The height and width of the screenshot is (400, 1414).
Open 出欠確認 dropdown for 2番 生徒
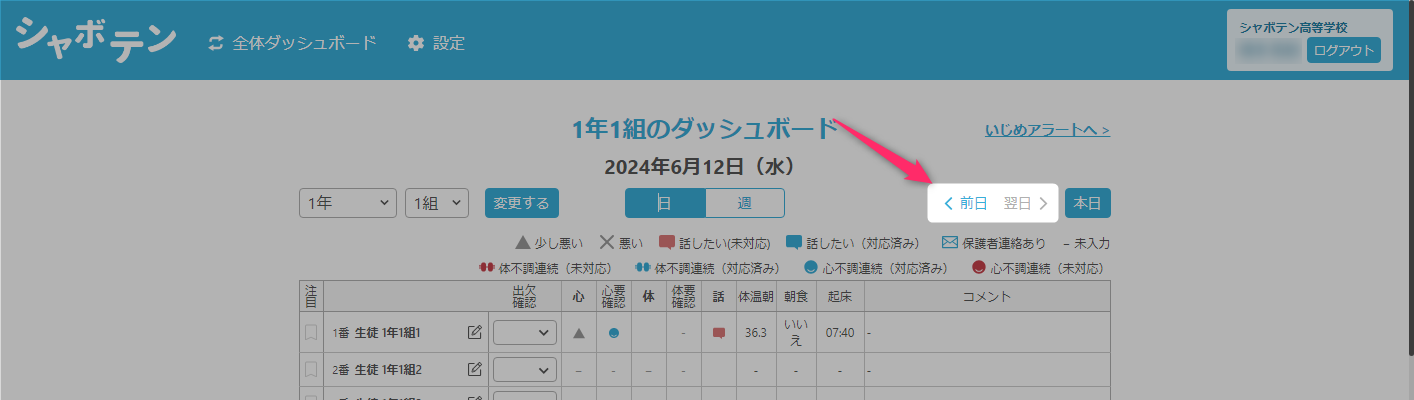pos(525,370)
